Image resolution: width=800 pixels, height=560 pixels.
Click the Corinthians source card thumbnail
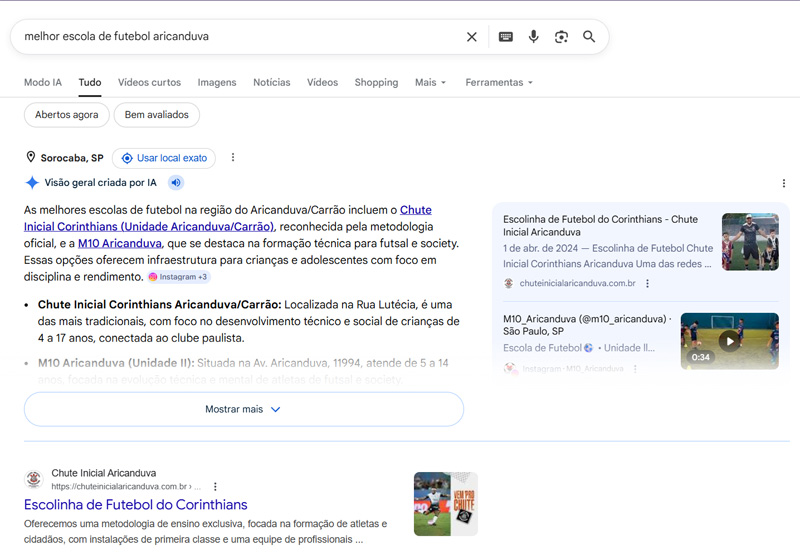[750, 242]
